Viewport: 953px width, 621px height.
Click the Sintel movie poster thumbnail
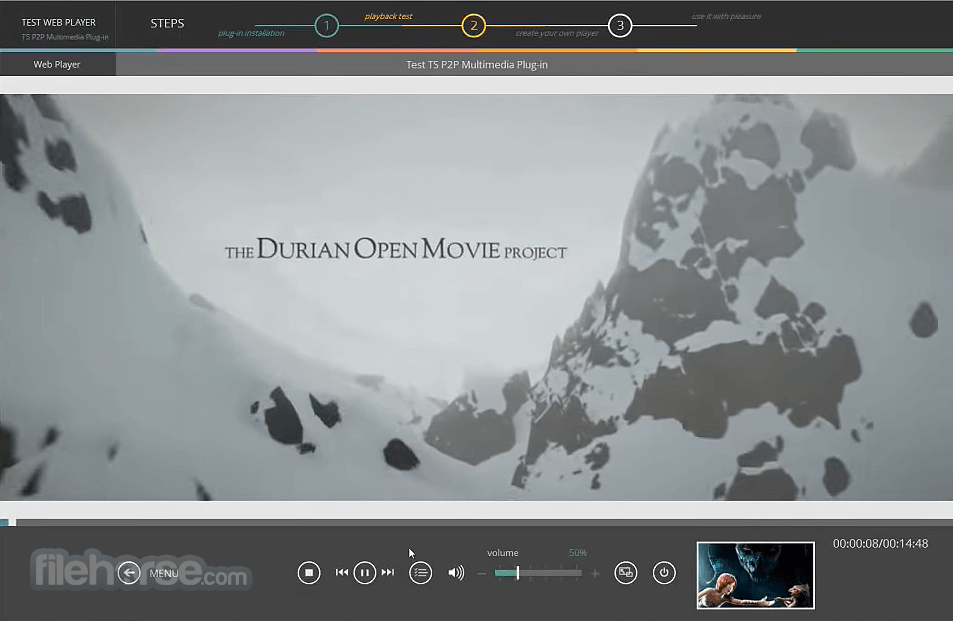coord(755,575)
